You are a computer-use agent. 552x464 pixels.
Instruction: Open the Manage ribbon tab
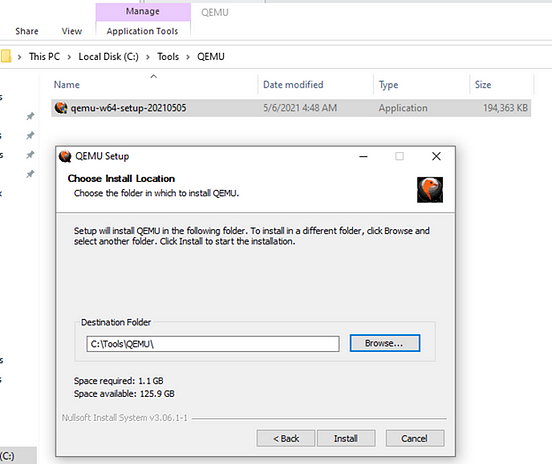pyautogui.click(x=143, y=12)
